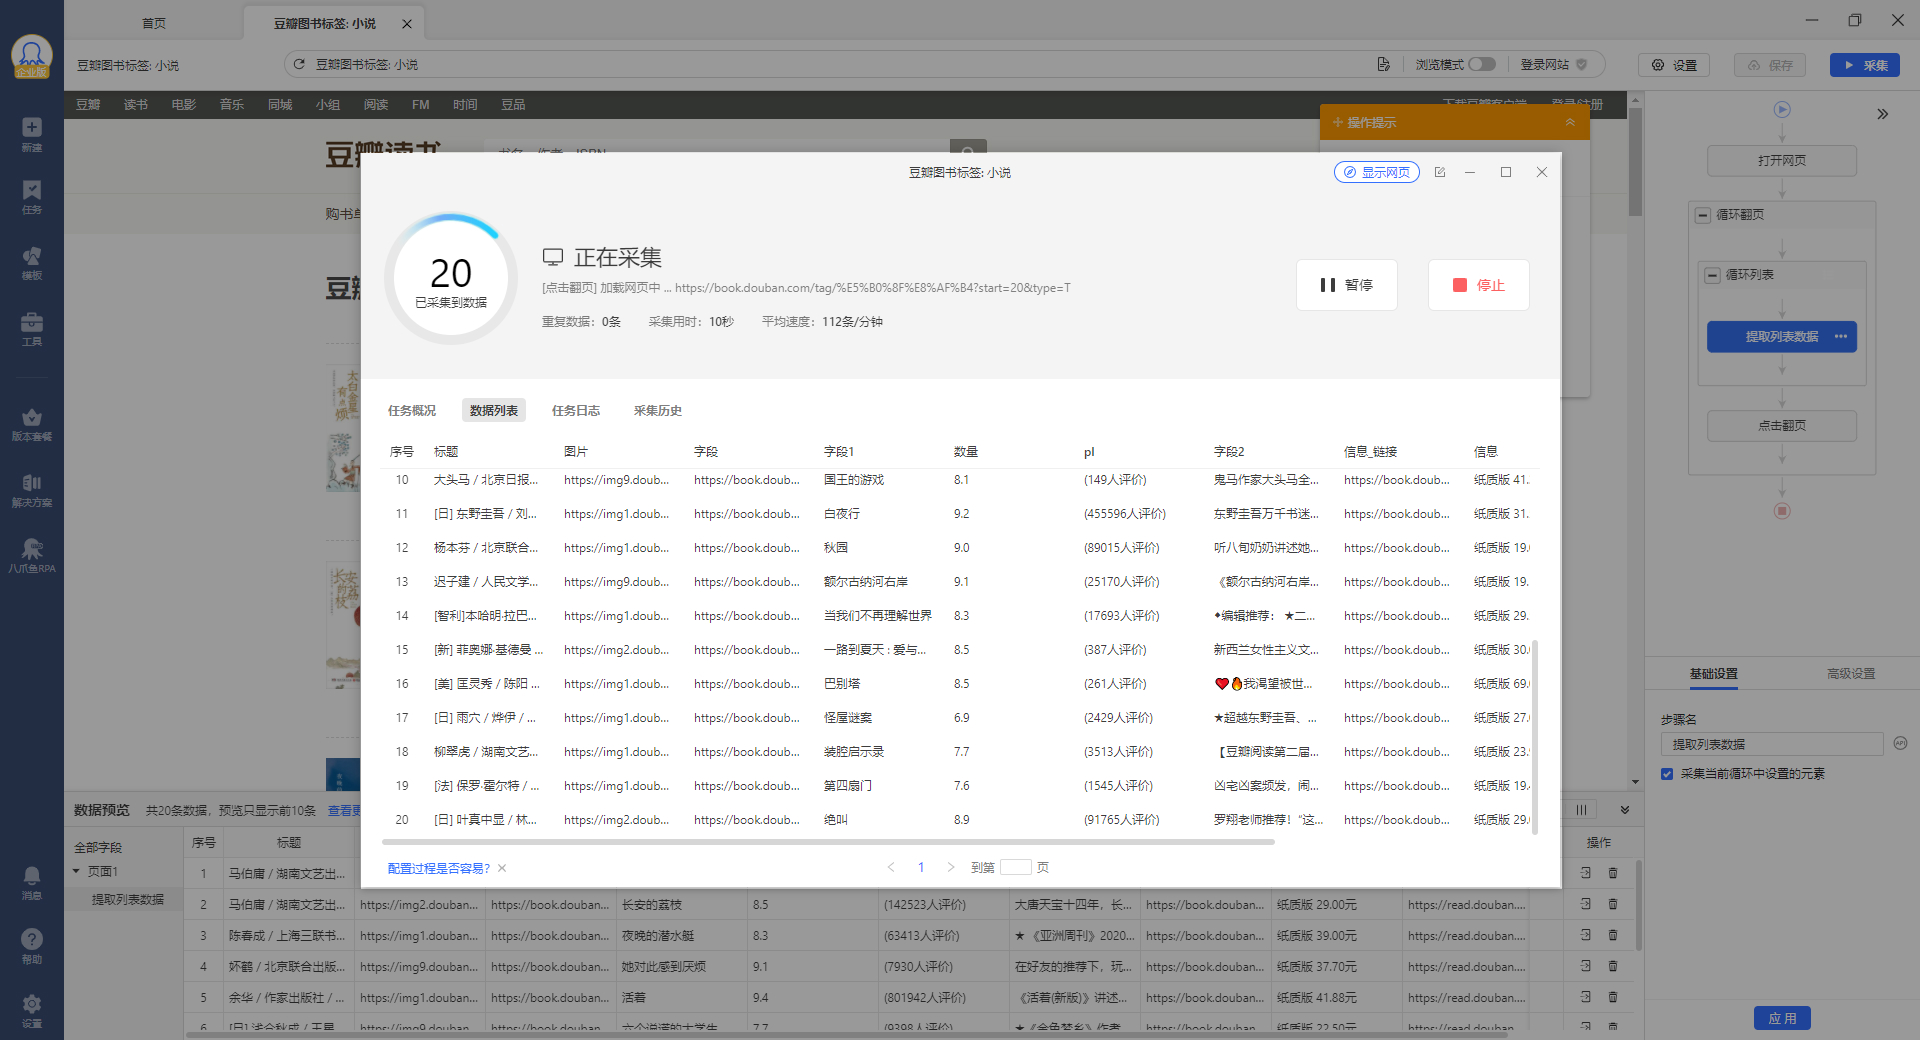1920x1040 pixels.
Task: Click the column layout icon in data preview
Action: (1581, 810)
